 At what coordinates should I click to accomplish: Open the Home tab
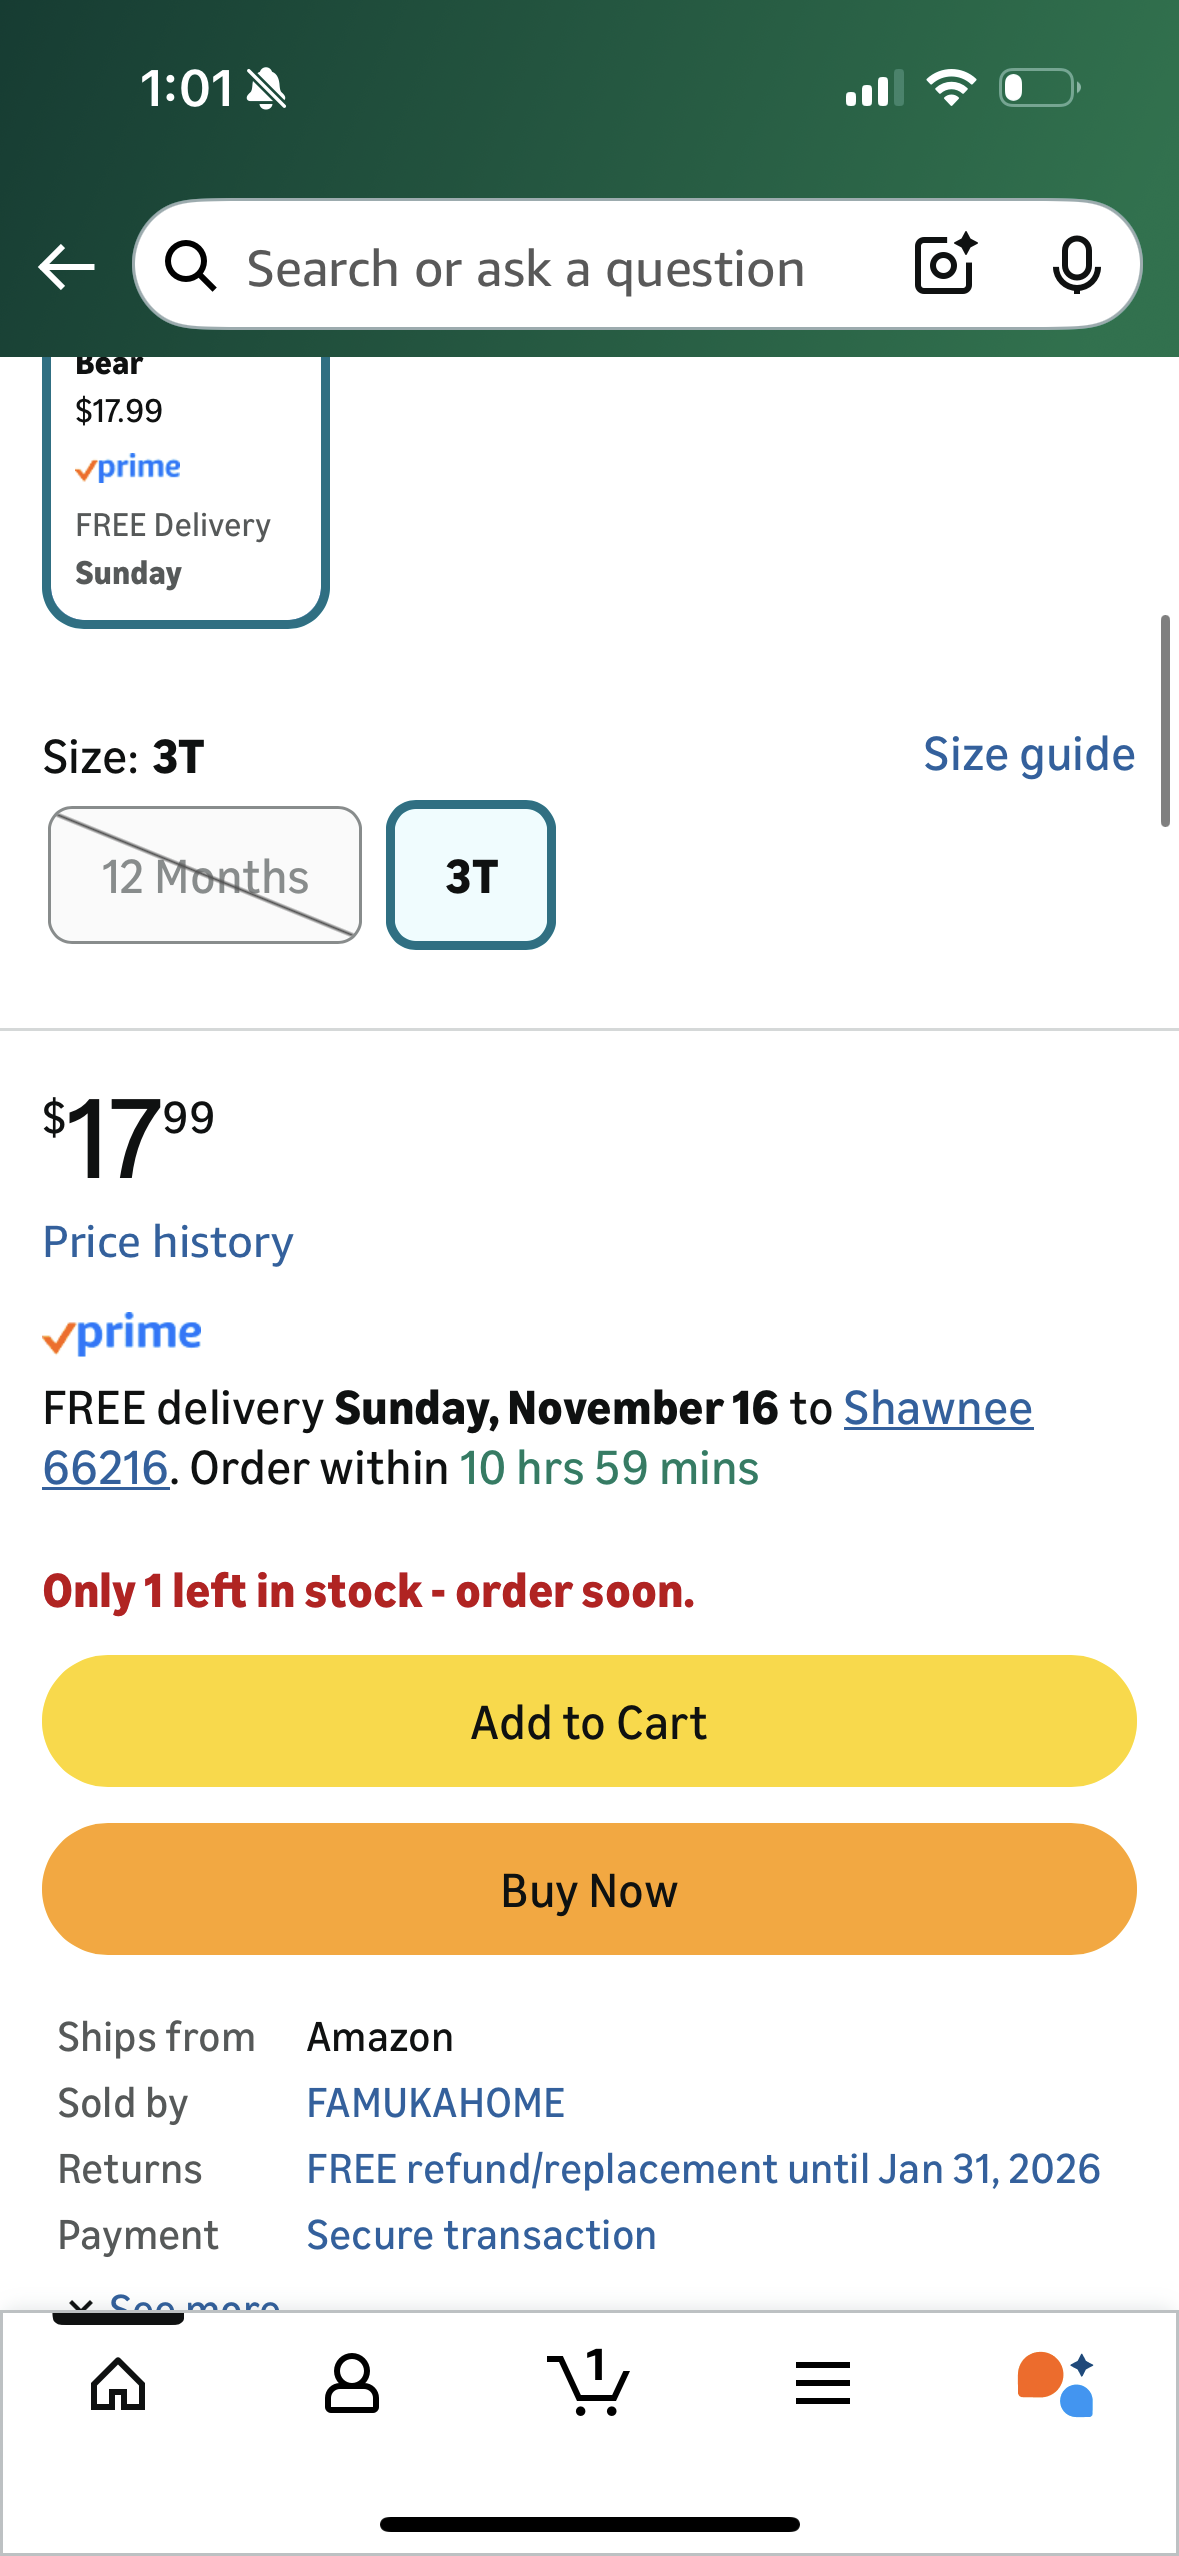118,2384
